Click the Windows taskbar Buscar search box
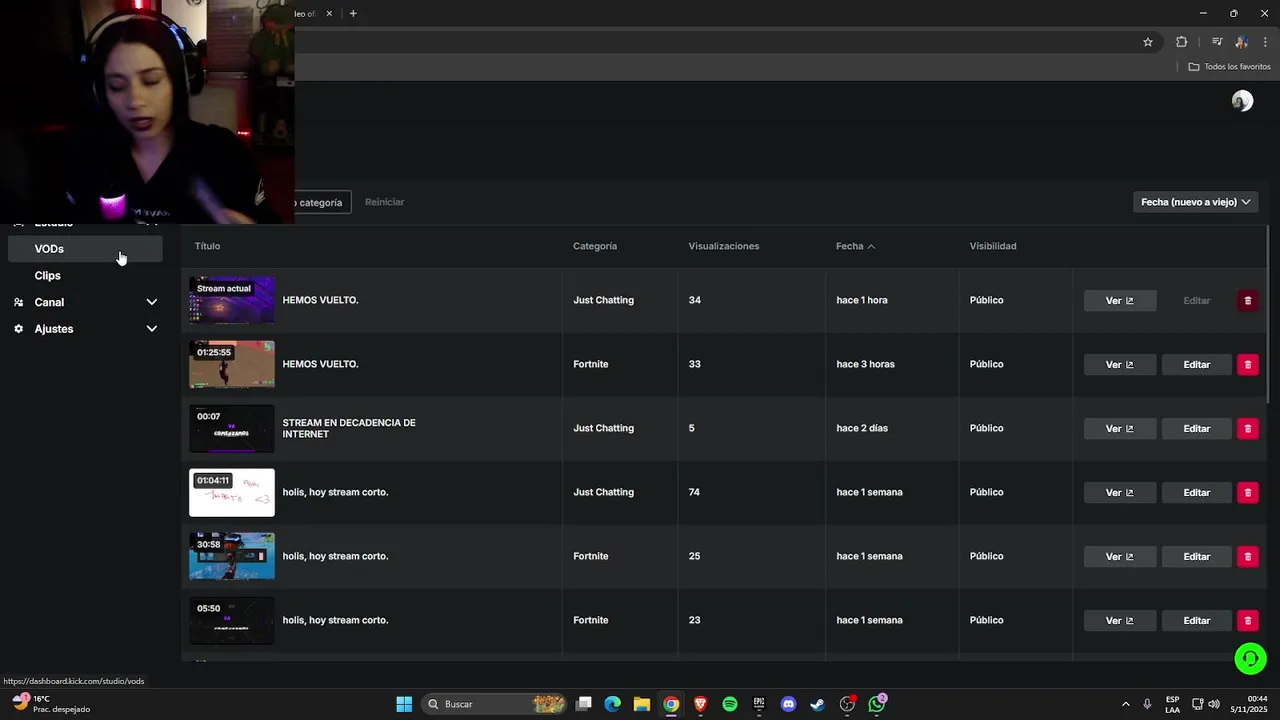 pos(494,704)
